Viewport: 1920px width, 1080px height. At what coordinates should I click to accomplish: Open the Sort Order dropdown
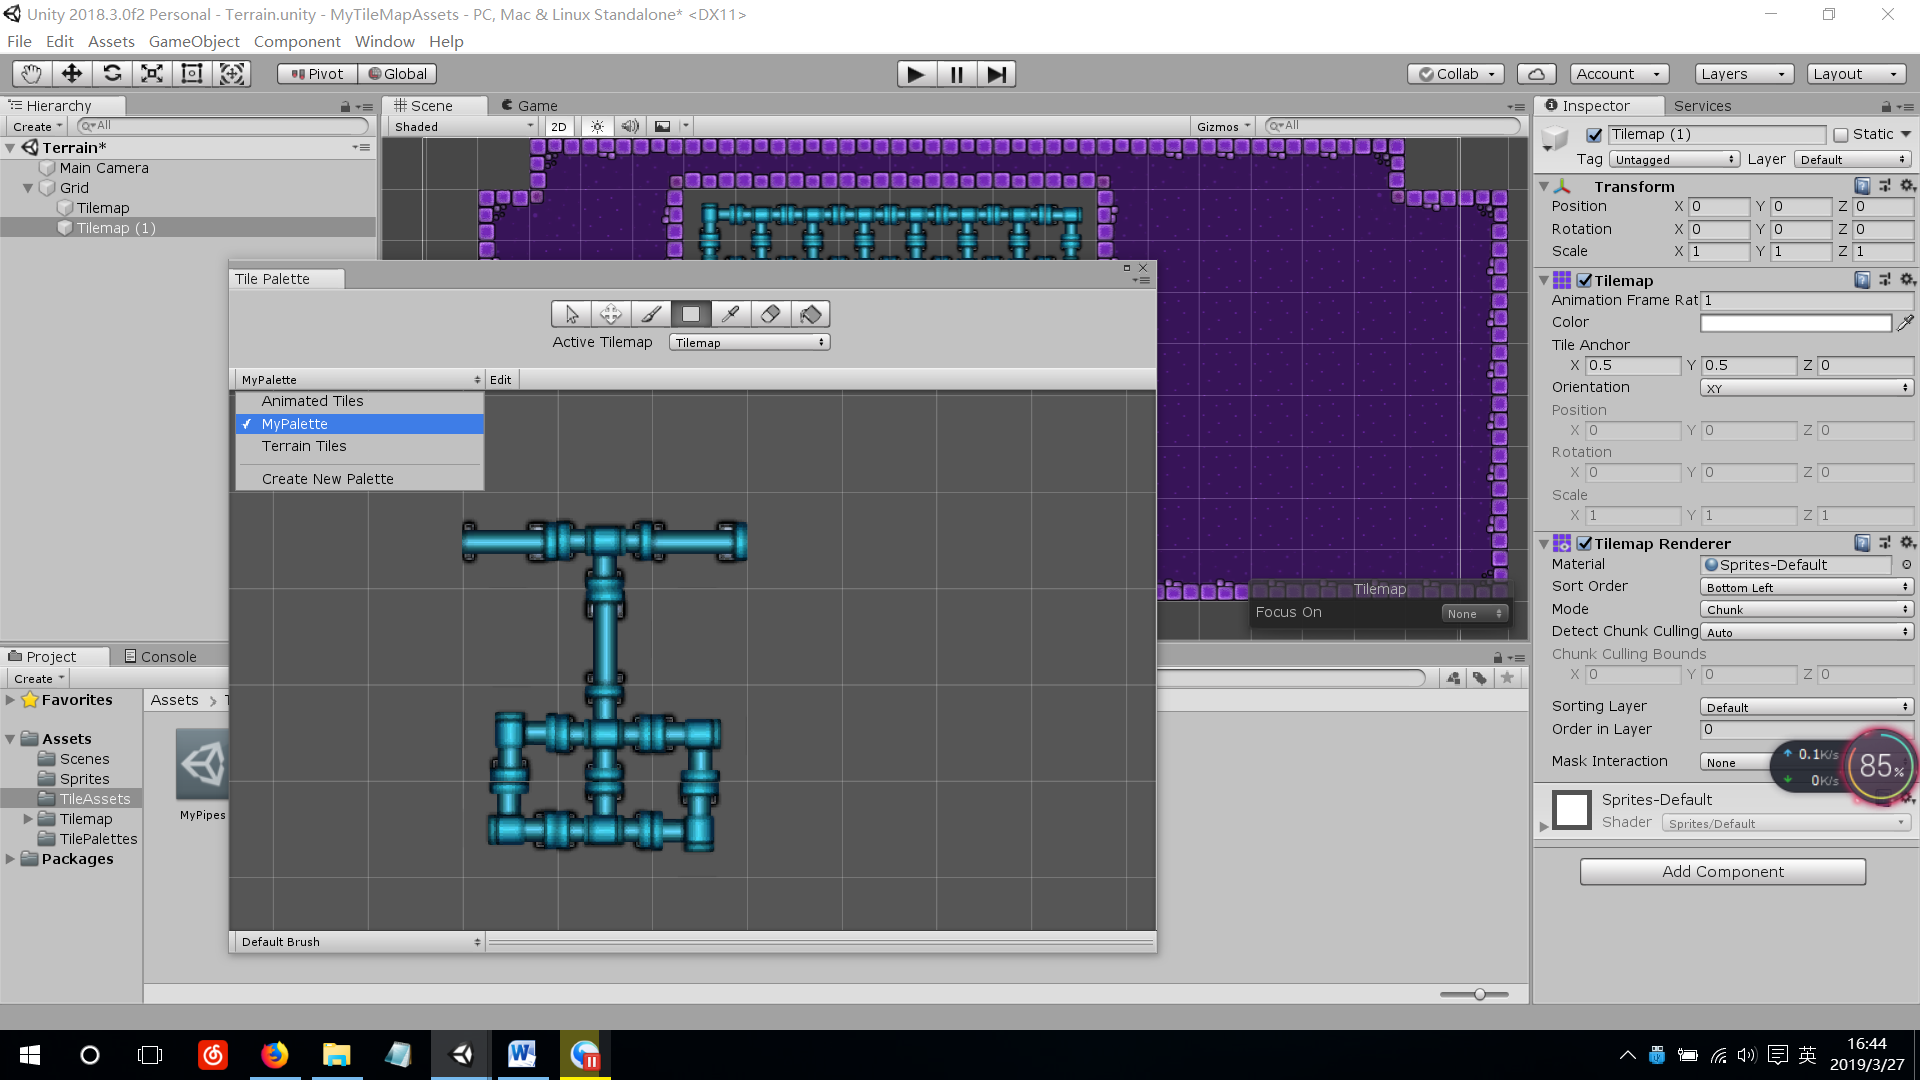tap(1806, 587)
